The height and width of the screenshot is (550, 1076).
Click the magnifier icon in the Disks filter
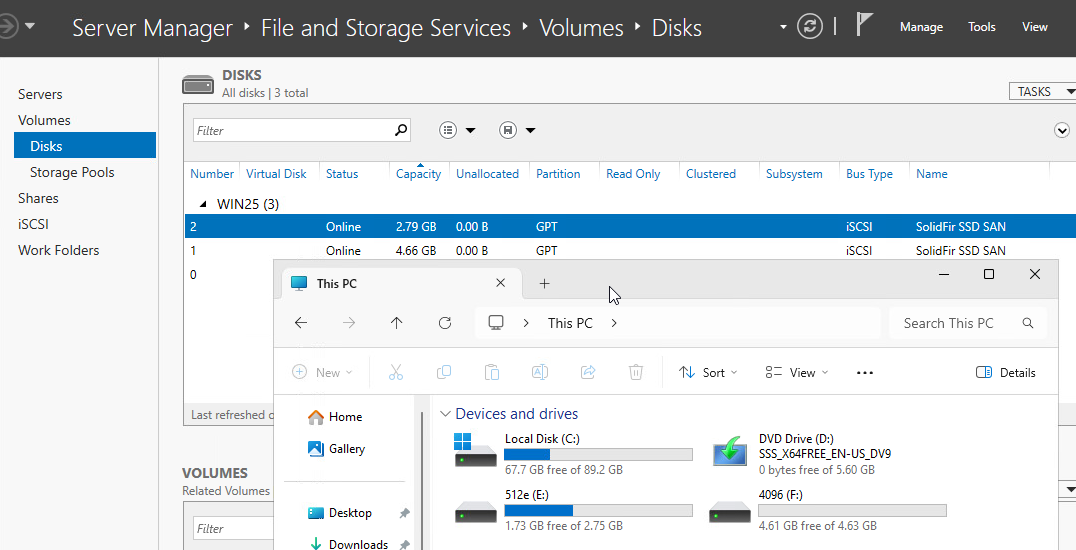(x=401, y=130)
